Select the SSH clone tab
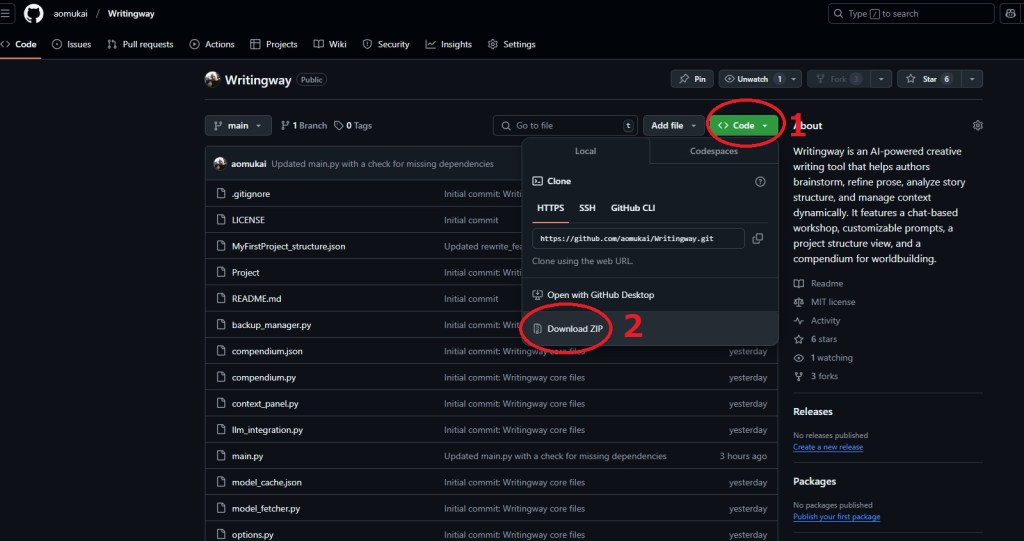Viewport: 1024px width, 541px height. tap(587, 208)
